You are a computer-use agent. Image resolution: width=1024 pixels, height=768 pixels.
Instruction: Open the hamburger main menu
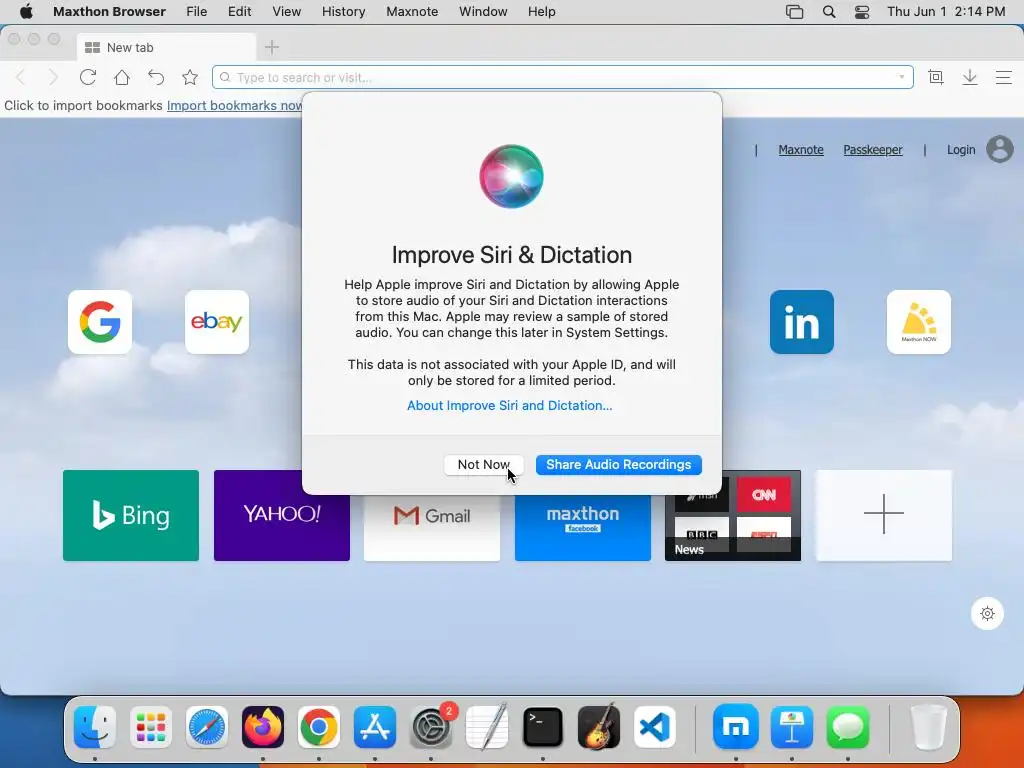point(1004,77)
